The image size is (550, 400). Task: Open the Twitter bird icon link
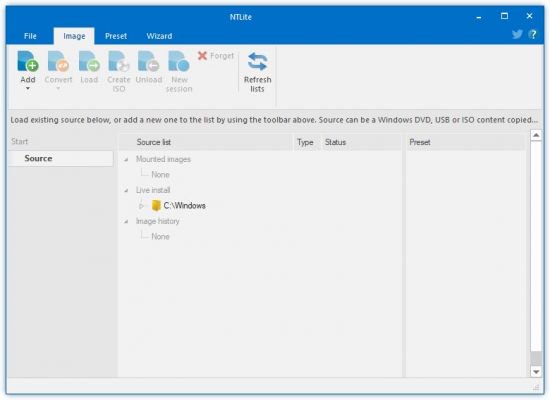coord(517,34)
